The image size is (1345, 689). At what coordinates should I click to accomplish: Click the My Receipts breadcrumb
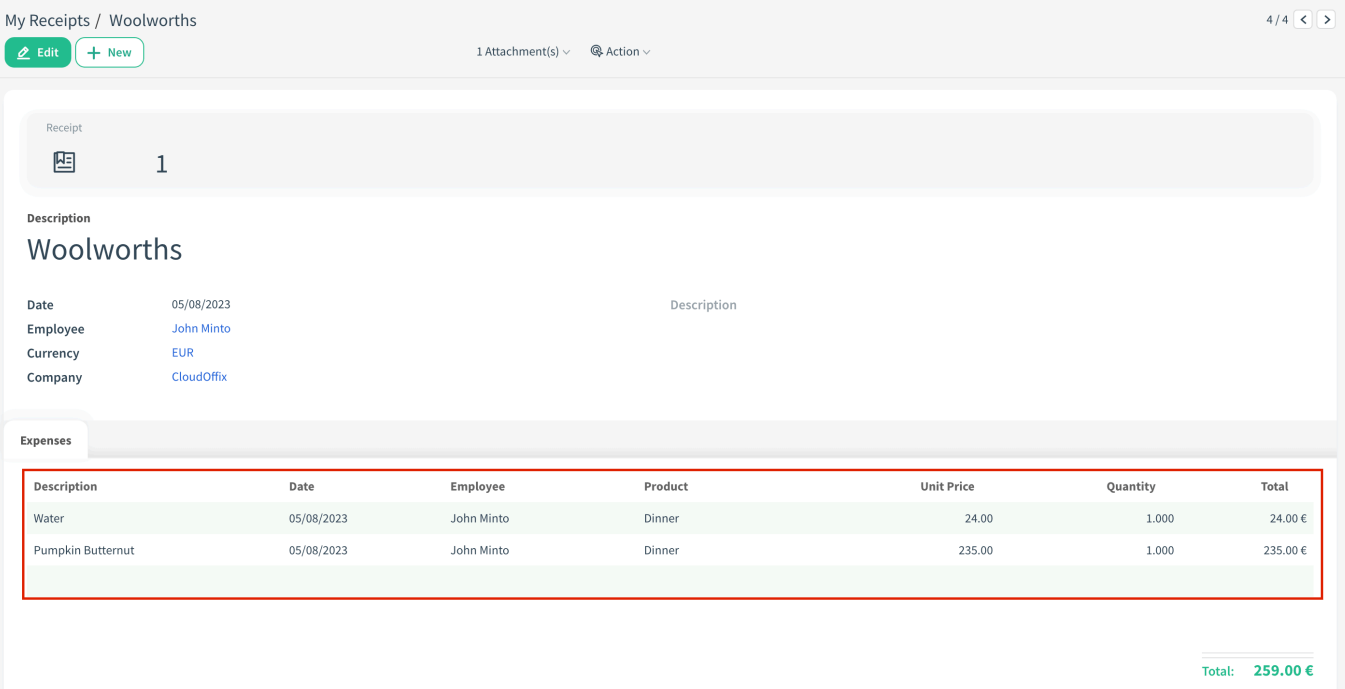pos(47,20)
